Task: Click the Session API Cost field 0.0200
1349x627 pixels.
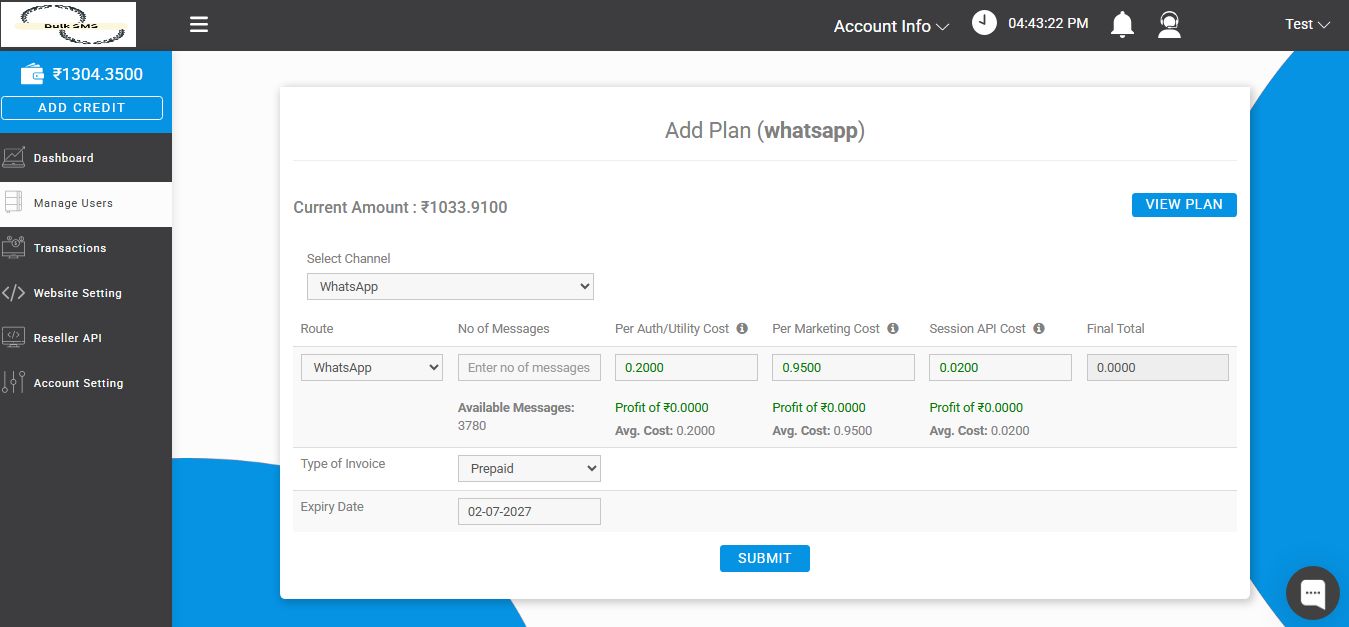Action: pos(1000,367)
